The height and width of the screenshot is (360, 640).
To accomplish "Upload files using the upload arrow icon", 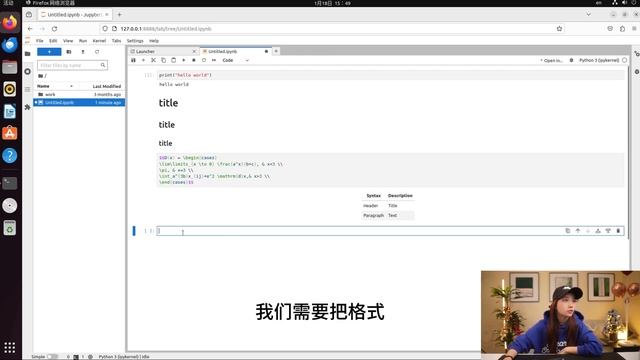I will pos(83,52).
